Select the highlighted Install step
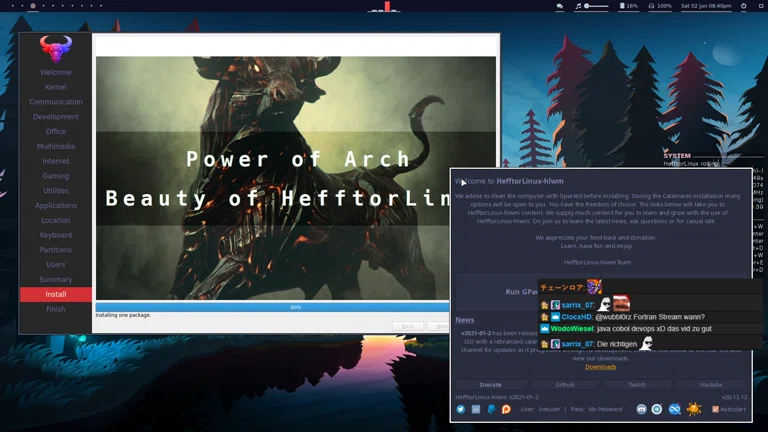Viewport: 768px width, 432px height. pos(56,294)
